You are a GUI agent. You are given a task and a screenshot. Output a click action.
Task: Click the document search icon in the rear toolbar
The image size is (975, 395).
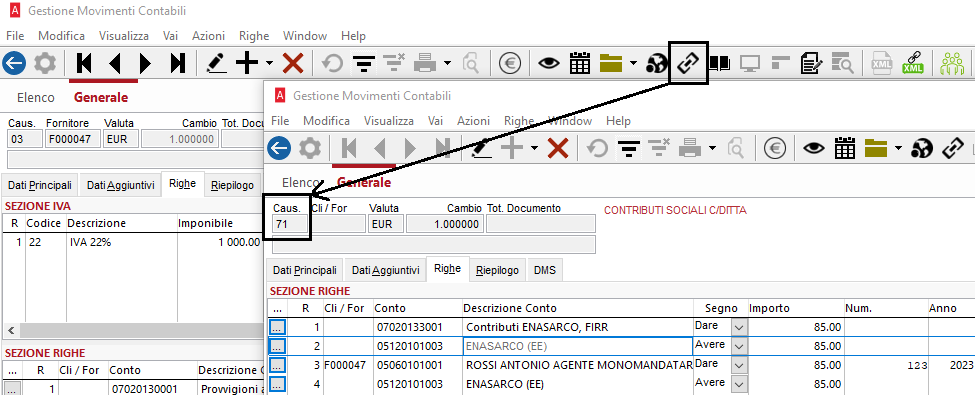[843, 63]
